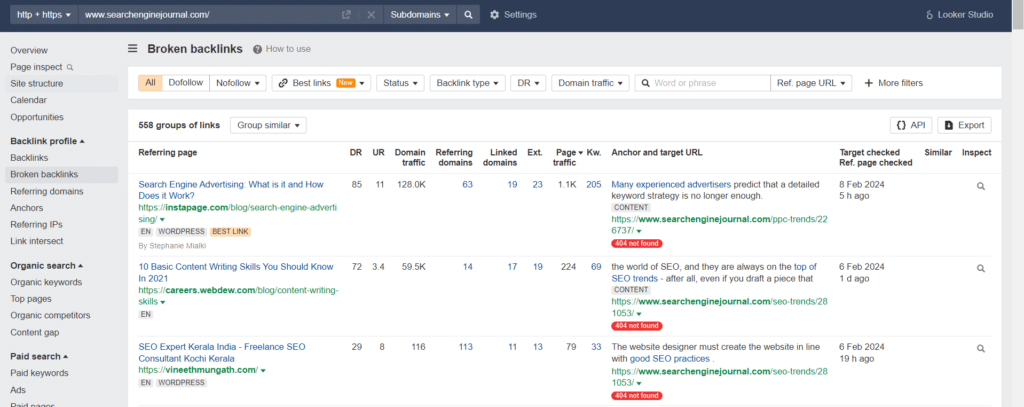Clear the URL with the X icon

point(371,14)
